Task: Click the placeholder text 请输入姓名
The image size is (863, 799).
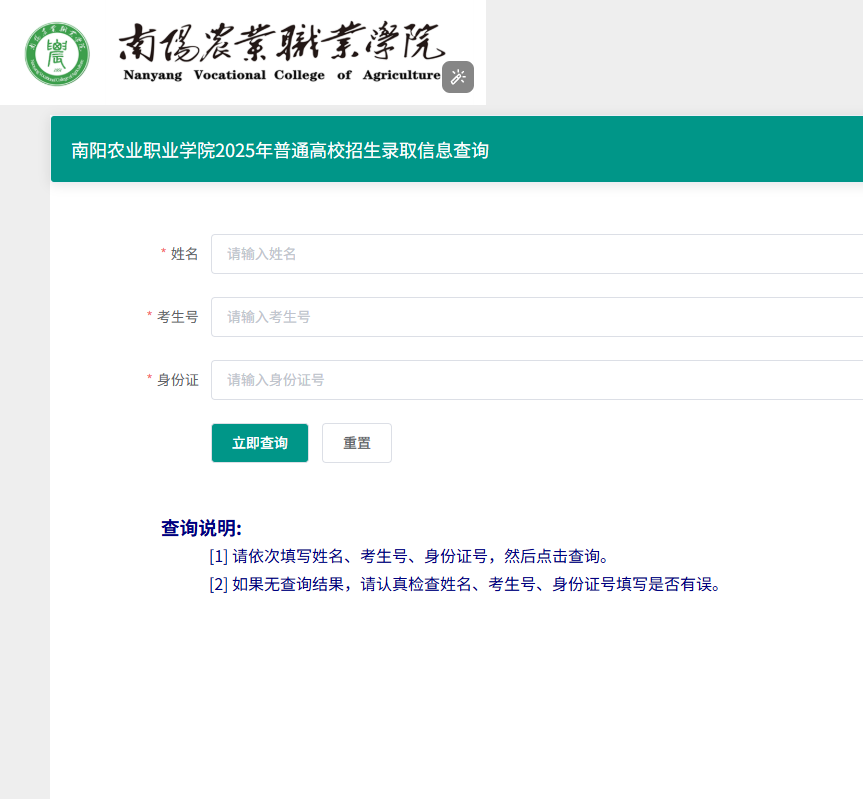Action: (260, 254)
